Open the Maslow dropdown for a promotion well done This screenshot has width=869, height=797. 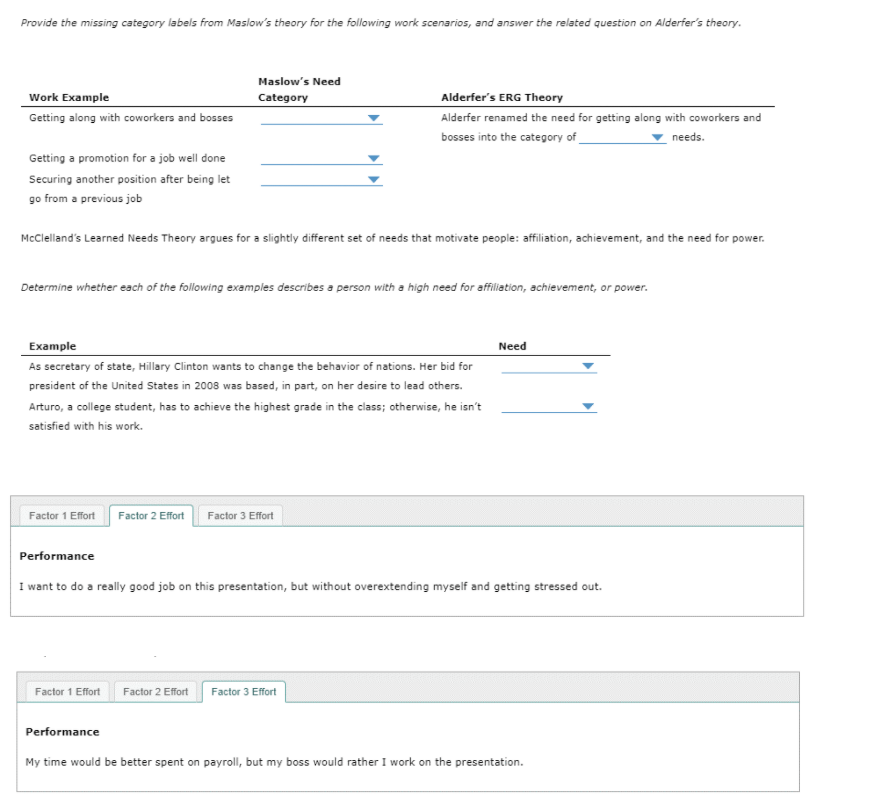pyautogui.click(x=320, y=157)
